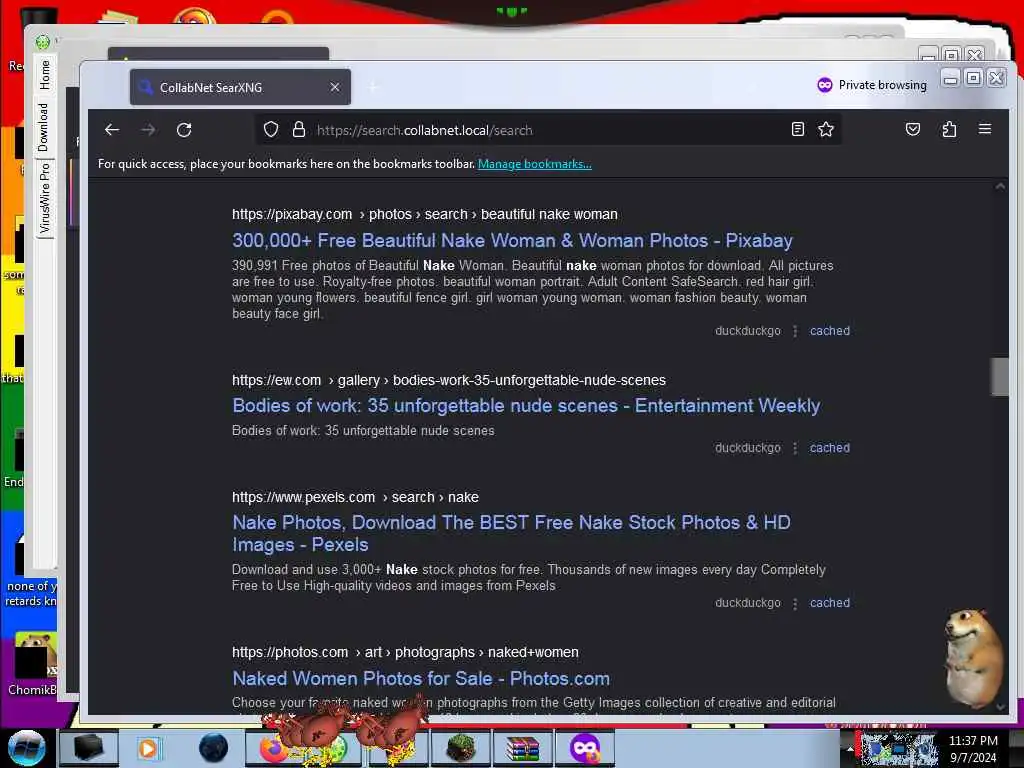Click the forward navigation arrow

pos(148,130)
